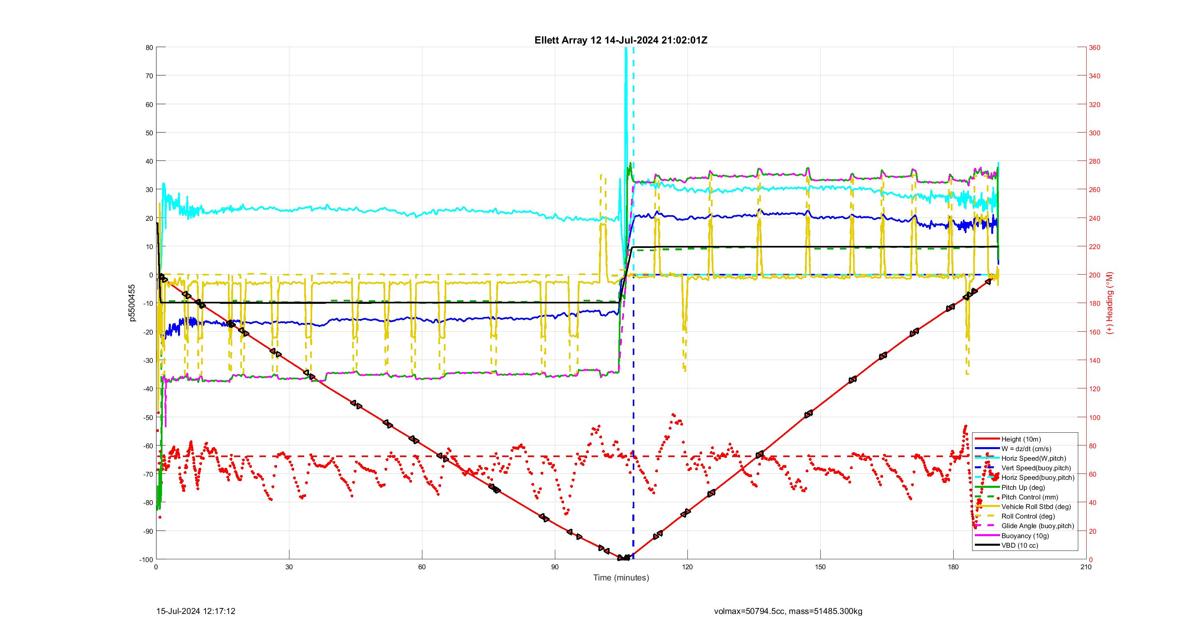Click the magenta Buoyancy line sample in legend

[987, 536]
